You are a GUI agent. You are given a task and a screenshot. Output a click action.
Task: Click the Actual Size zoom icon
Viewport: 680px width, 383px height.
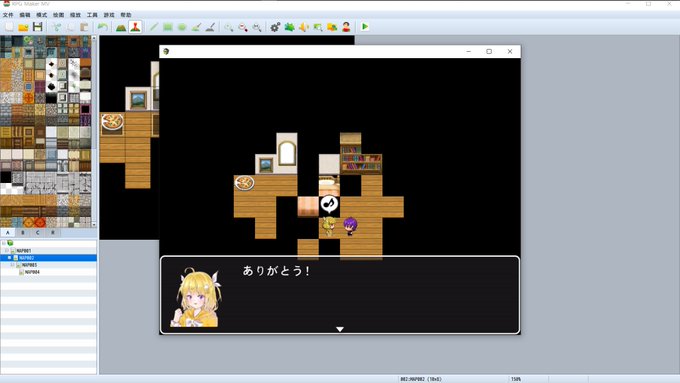pyautogui.click(x=257, y=27)
